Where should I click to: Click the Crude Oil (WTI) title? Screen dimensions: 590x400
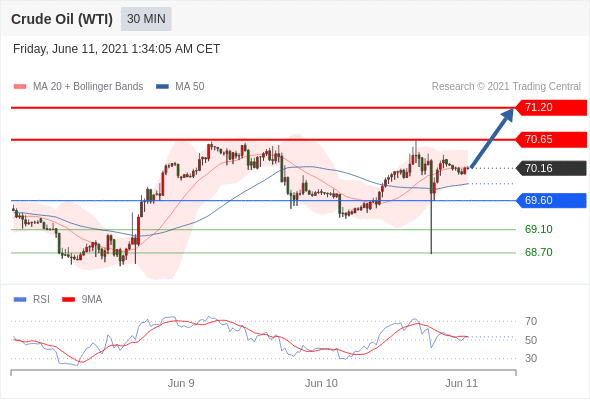[x=62, y=19]
